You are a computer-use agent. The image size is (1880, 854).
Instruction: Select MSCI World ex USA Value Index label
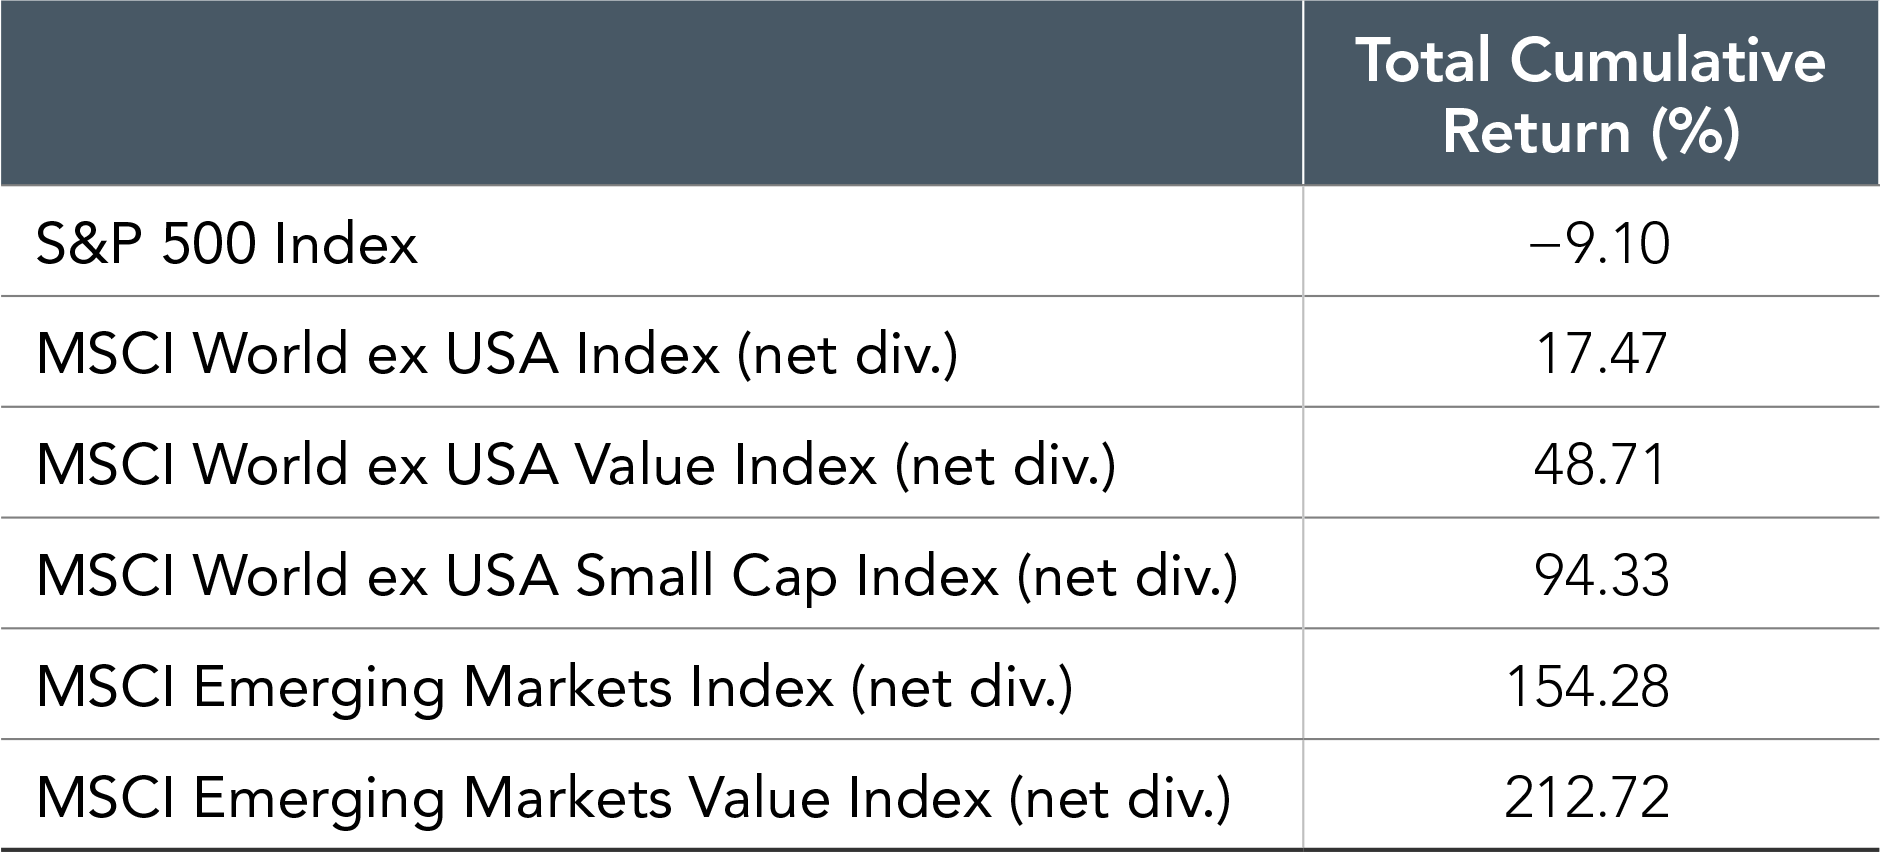(576, 465)
